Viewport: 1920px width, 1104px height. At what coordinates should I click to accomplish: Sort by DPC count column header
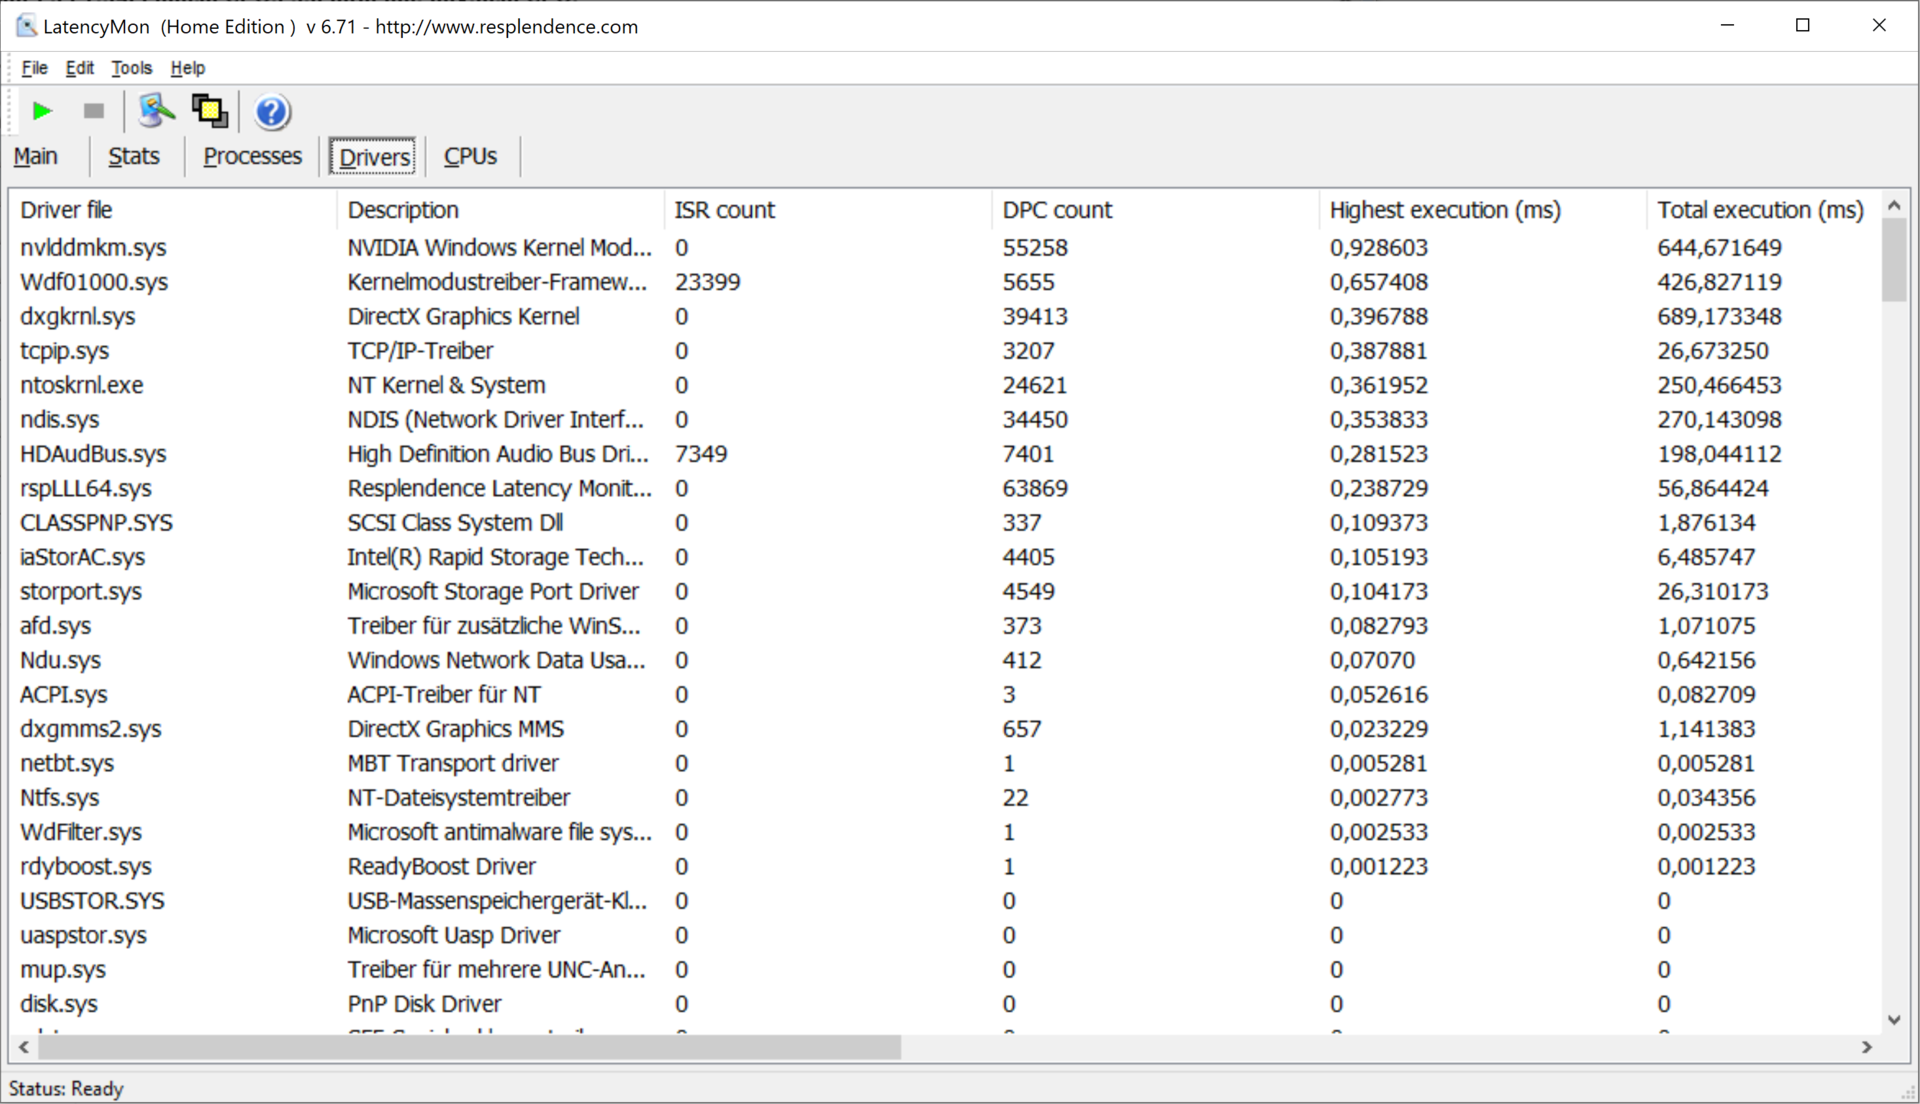[1057, 210]
